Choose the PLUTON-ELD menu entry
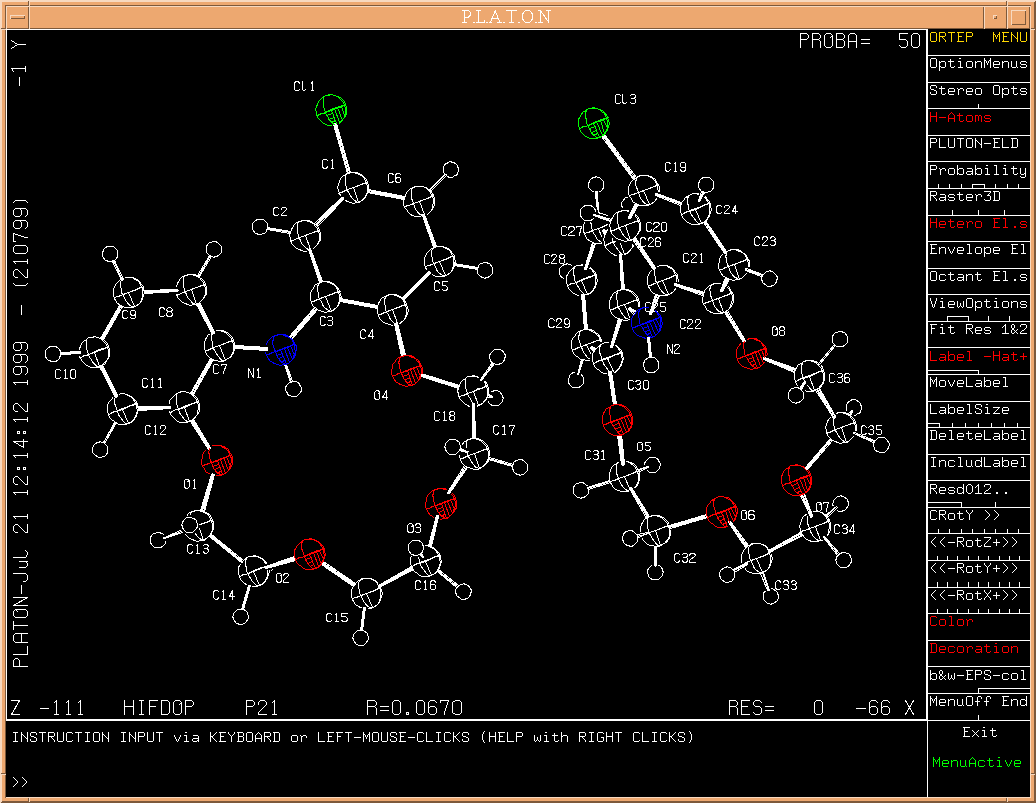This screenshot has height=803, width=1036. click(977, 144)
